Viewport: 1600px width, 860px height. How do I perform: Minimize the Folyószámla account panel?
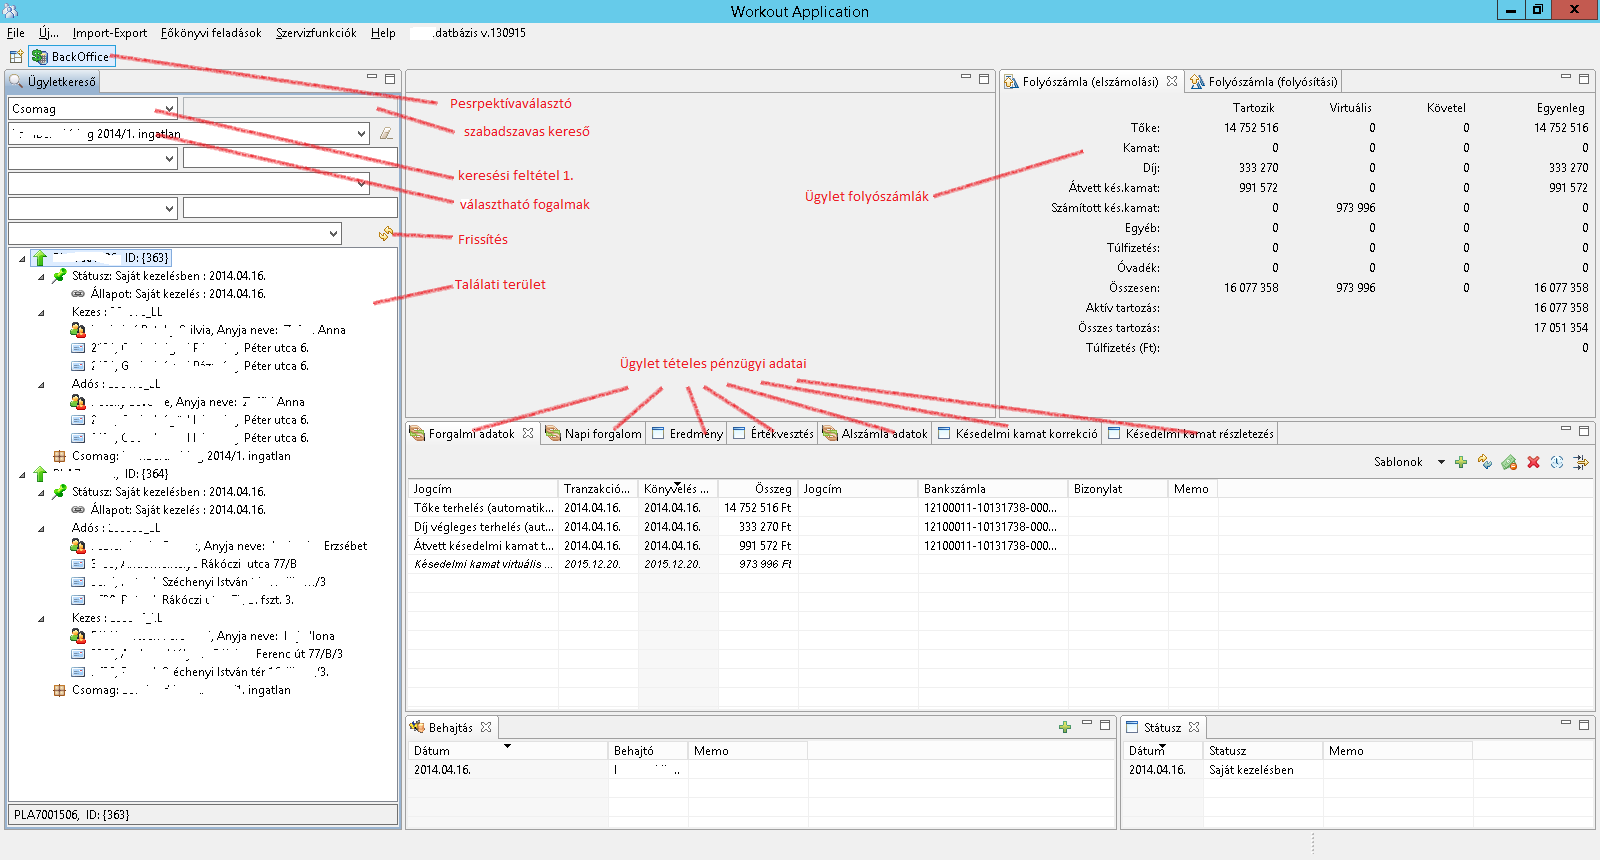(1566, 77)
